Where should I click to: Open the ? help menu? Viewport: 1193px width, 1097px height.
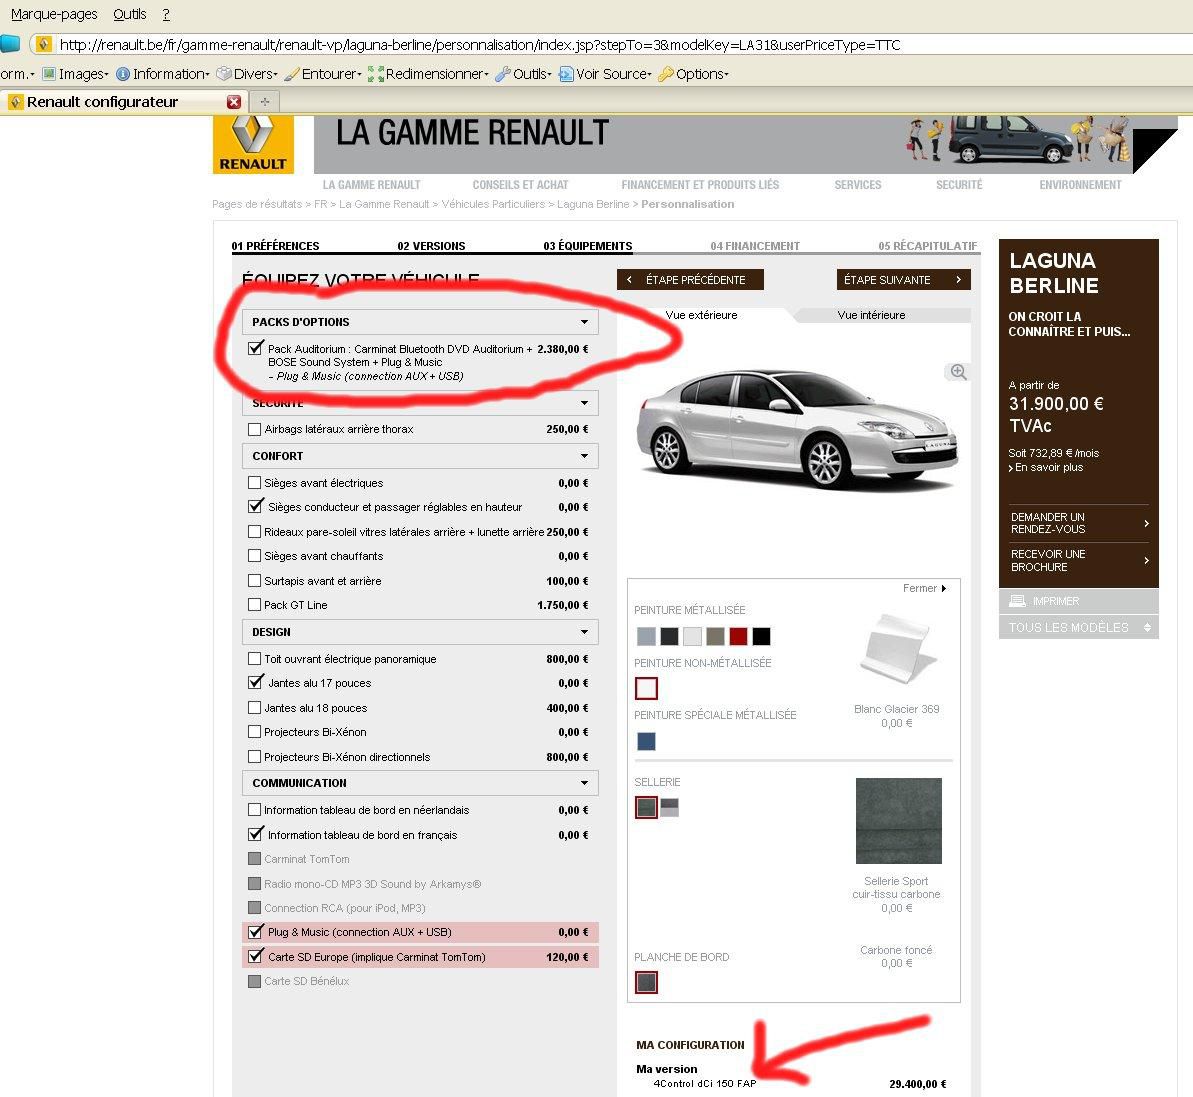(166, 14)
